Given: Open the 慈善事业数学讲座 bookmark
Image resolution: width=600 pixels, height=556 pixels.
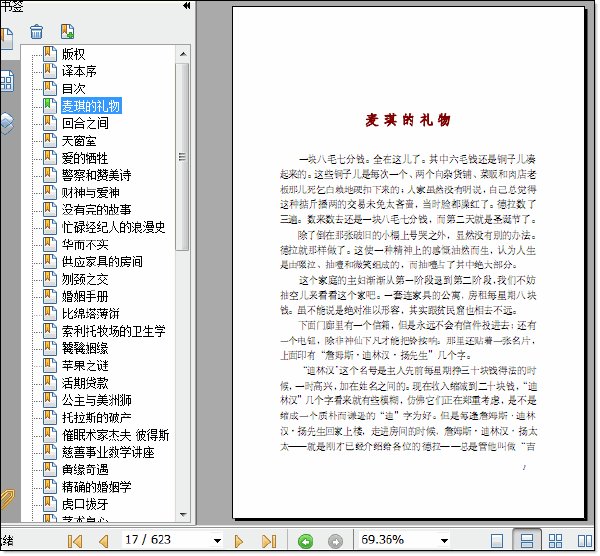Looking at the screenshot, I should coord(108,452).
